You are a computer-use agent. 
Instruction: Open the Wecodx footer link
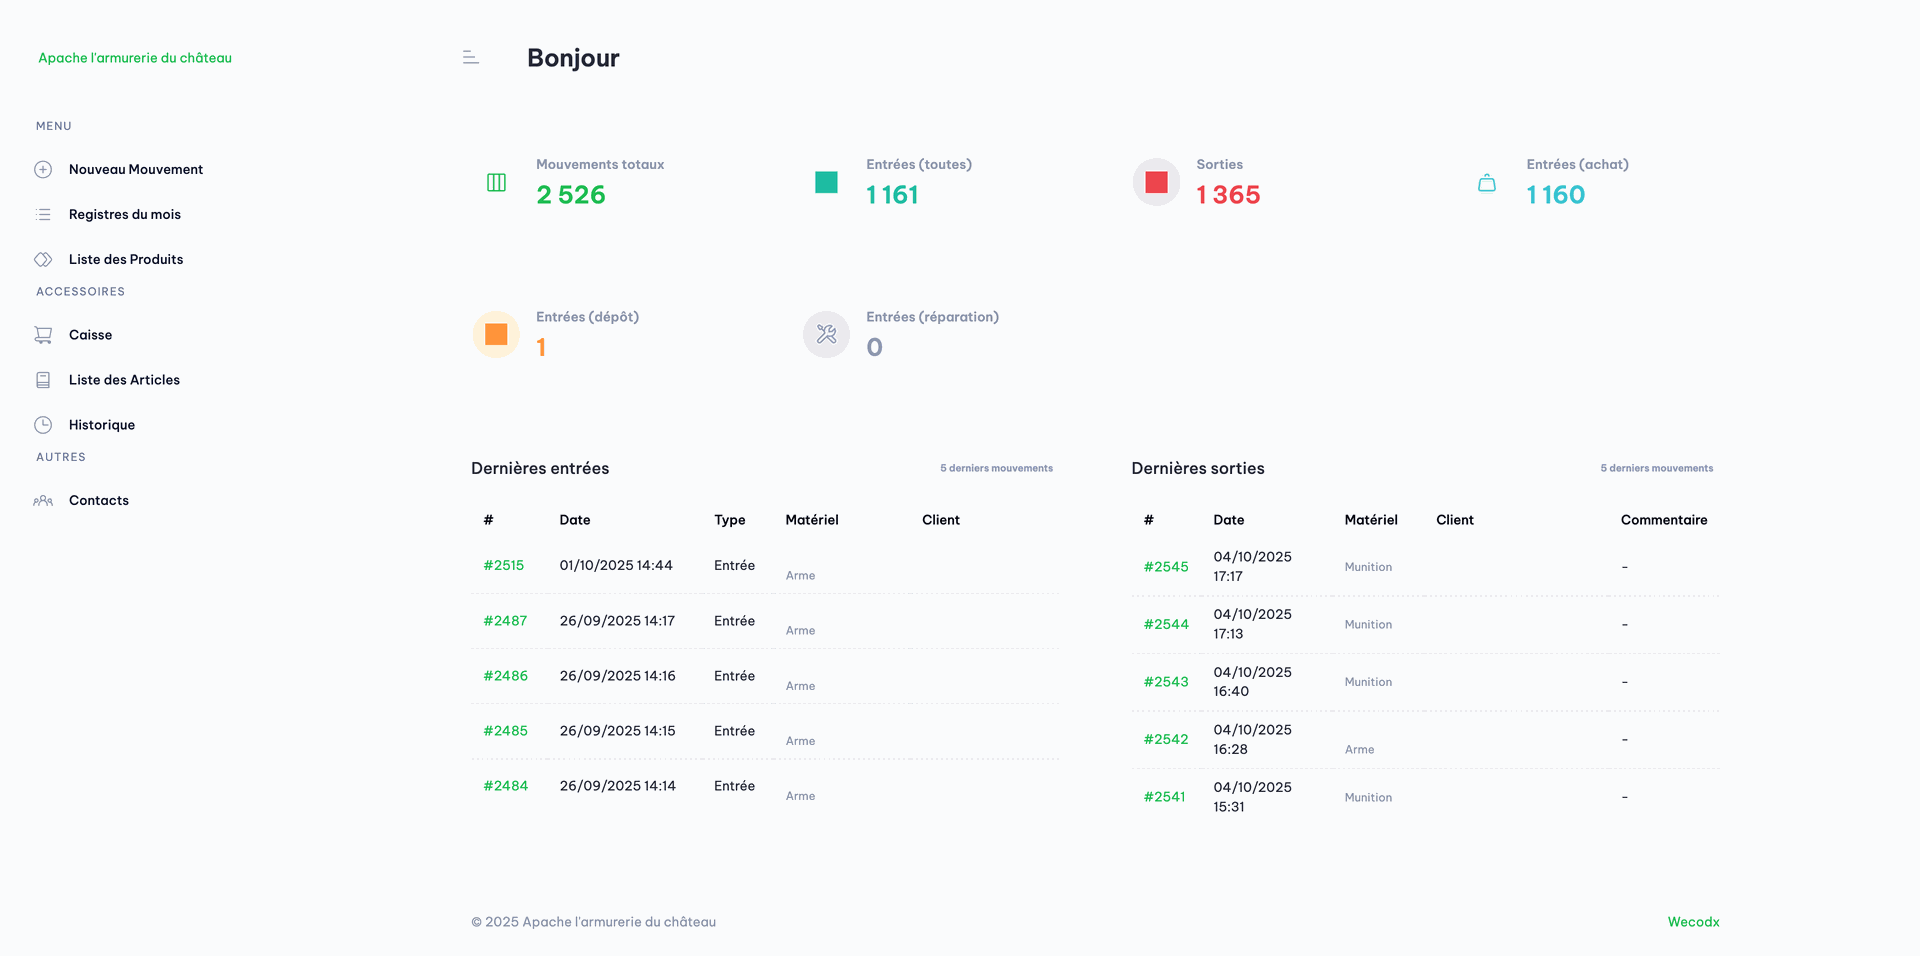(x=1693, y=922)
